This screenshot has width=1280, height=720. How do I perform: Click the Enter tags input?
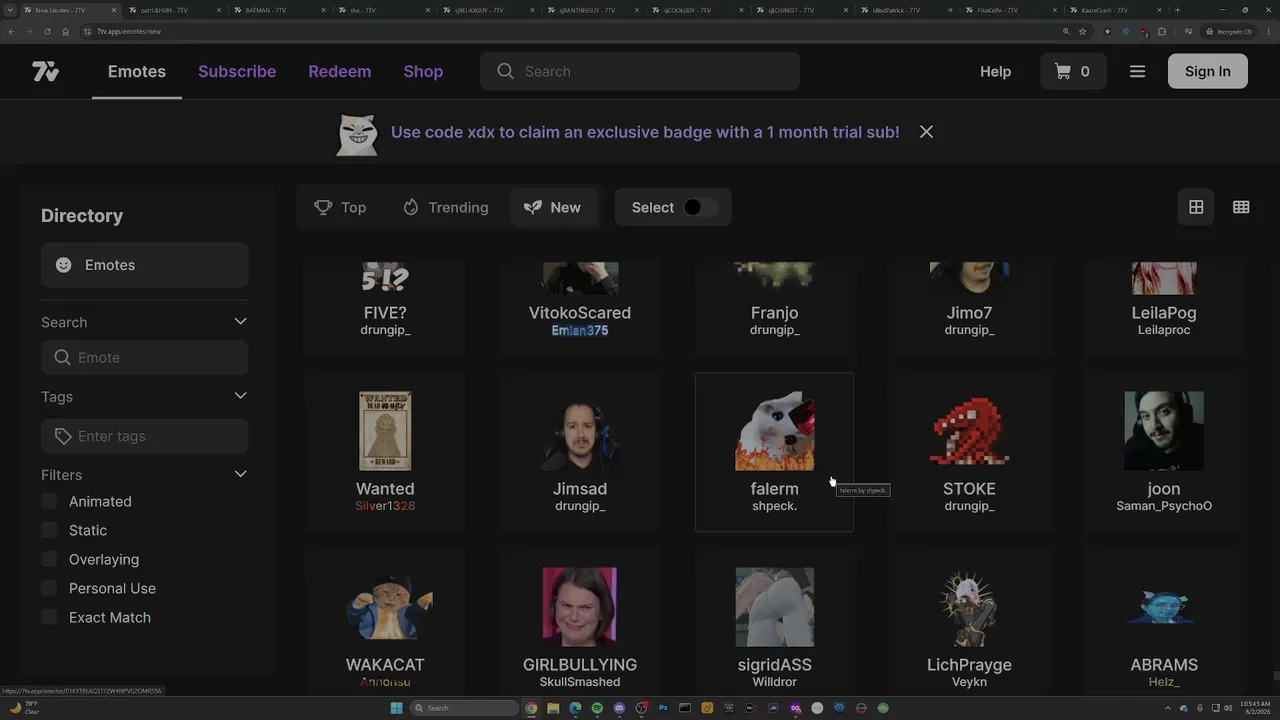coord(145,436)
